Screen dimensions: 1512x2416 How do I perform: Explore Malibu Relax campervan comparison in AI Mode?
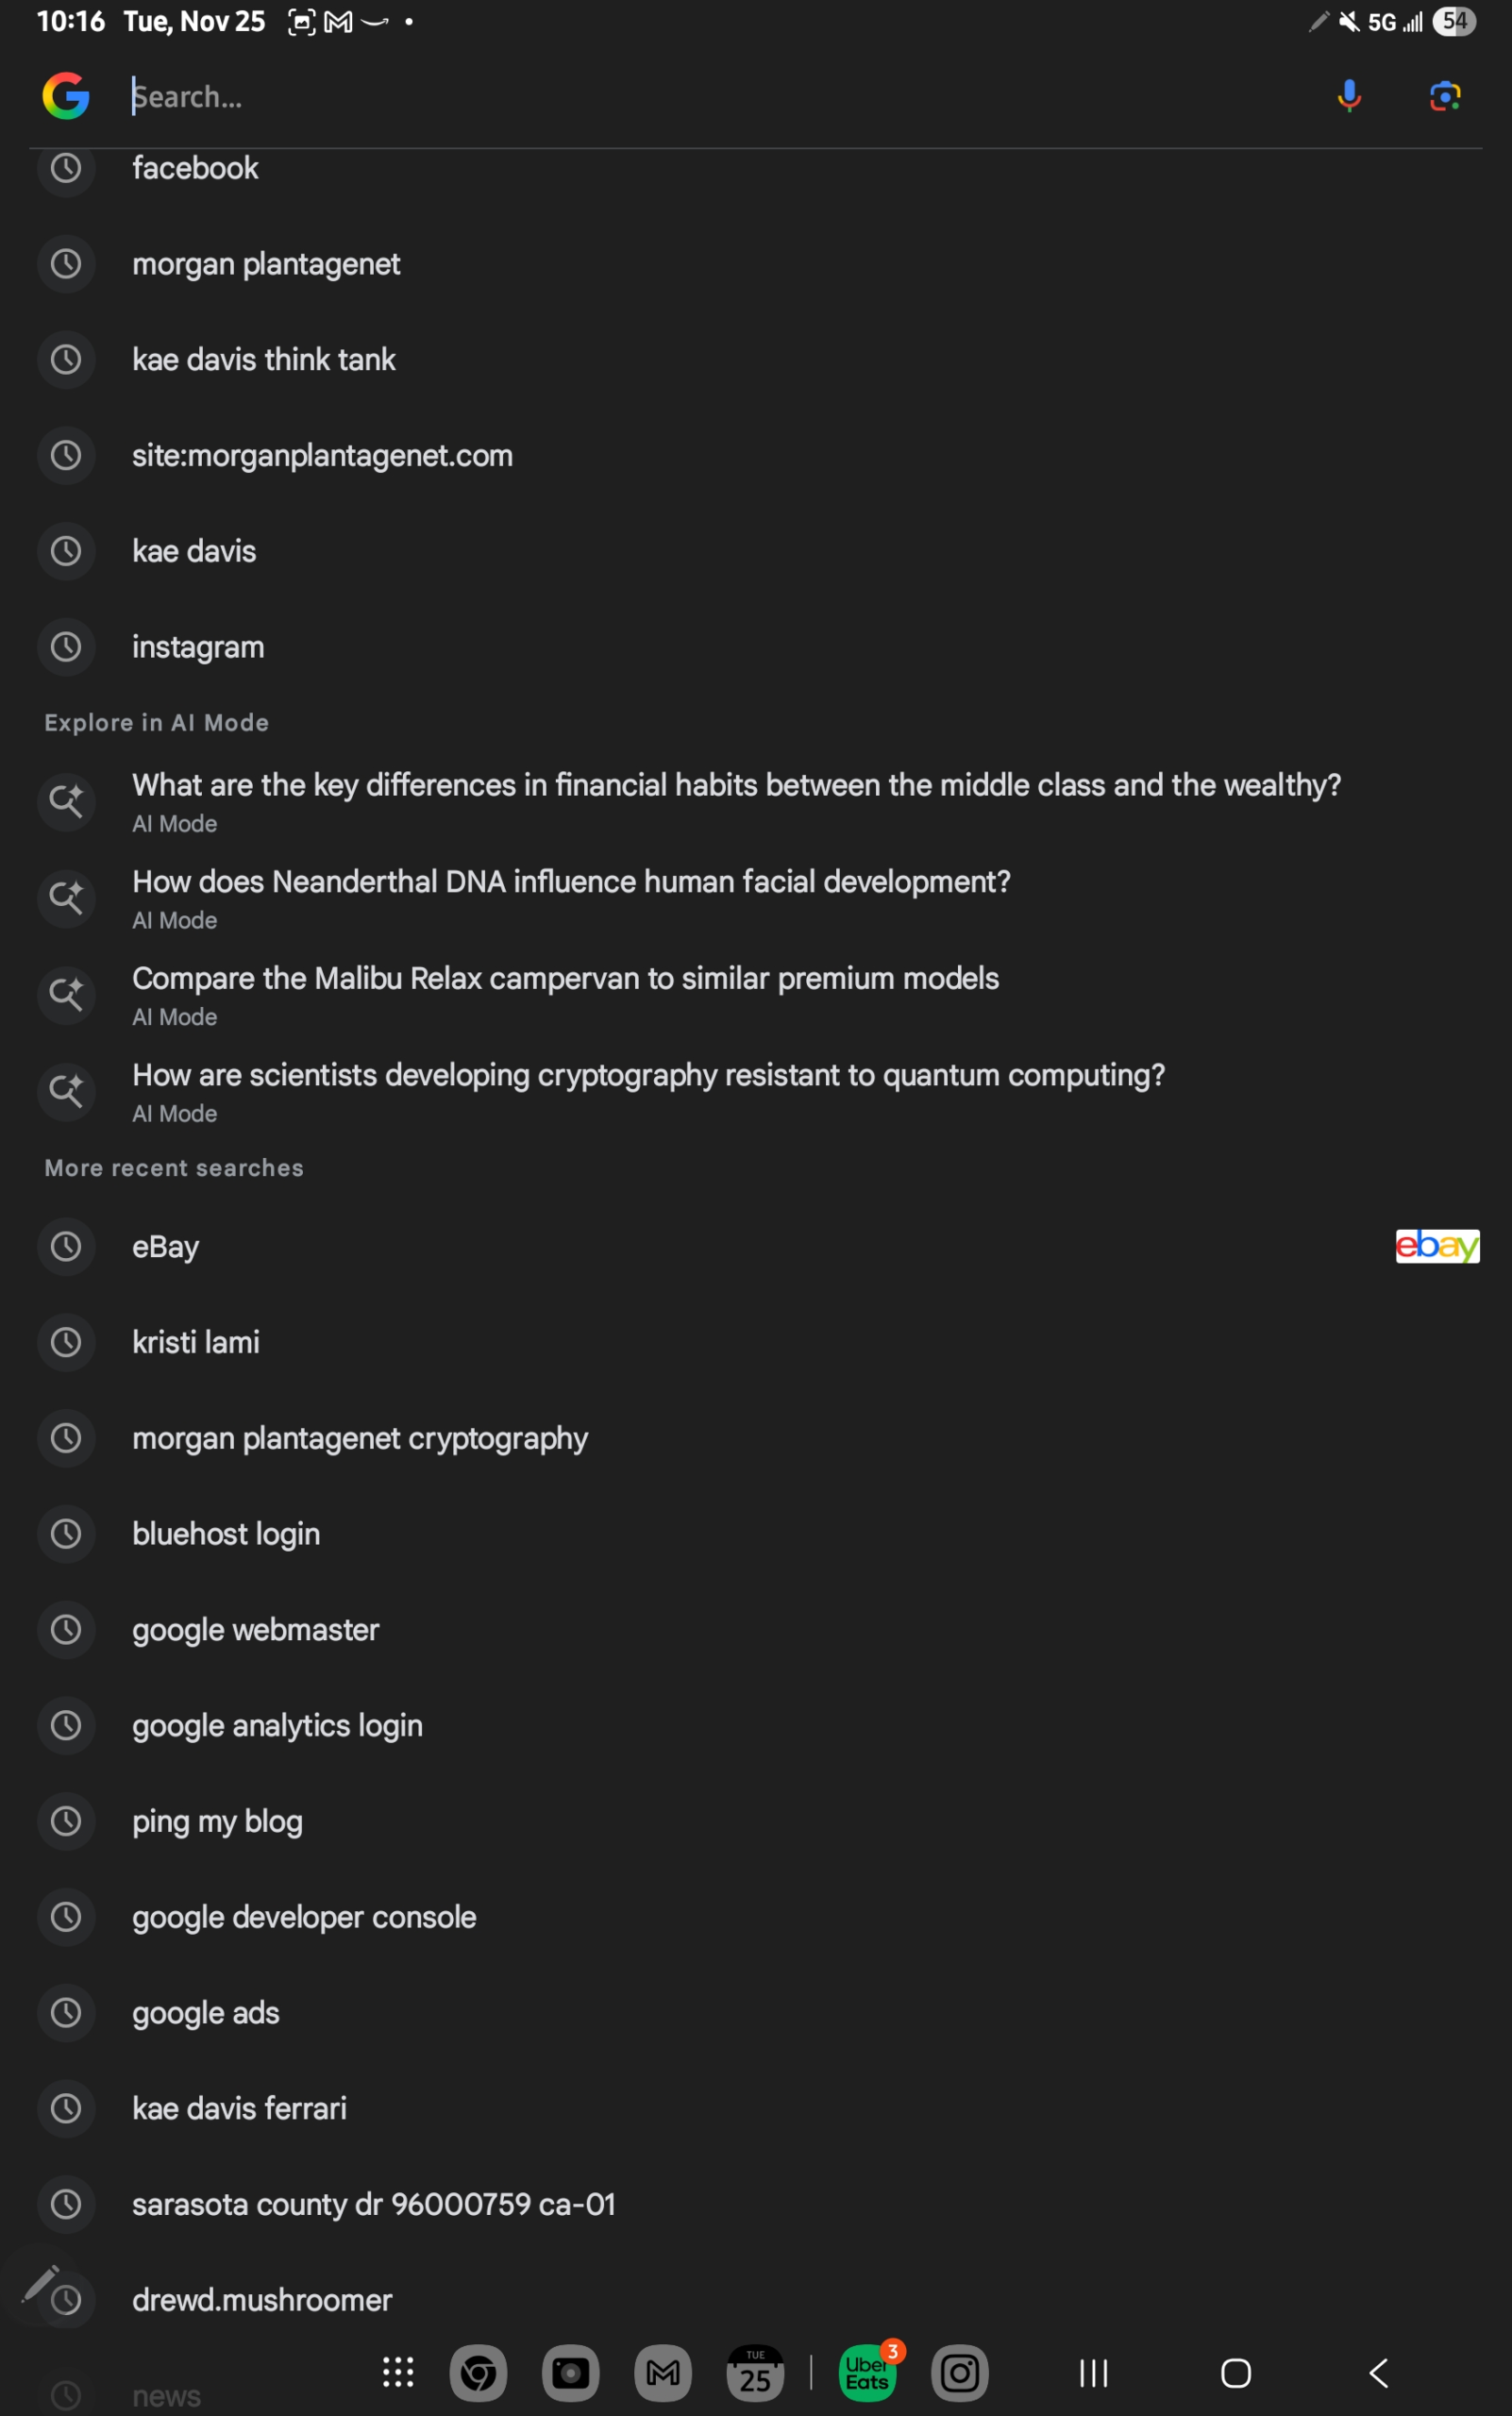[565, 980]
